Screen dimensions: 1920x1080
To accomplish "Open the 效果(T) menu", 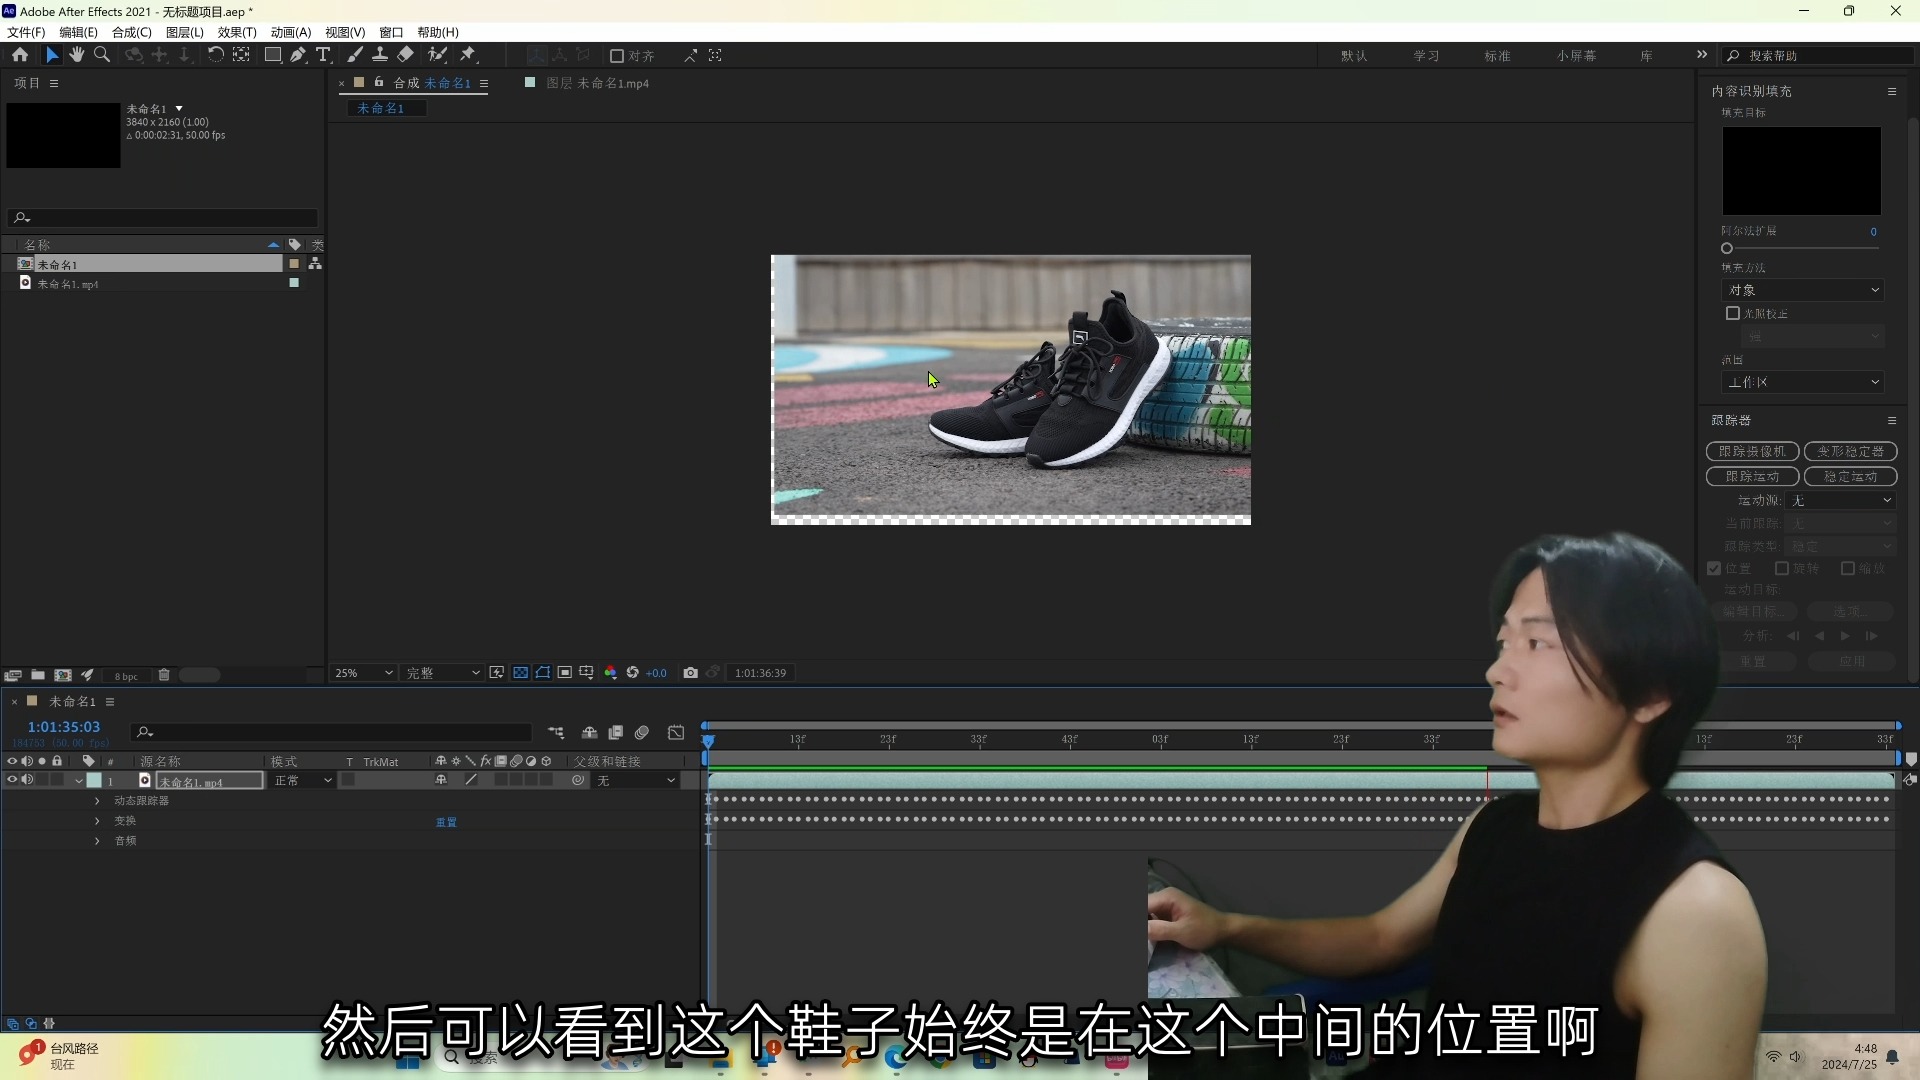I will pyautogui.click(x=237, y=32).
